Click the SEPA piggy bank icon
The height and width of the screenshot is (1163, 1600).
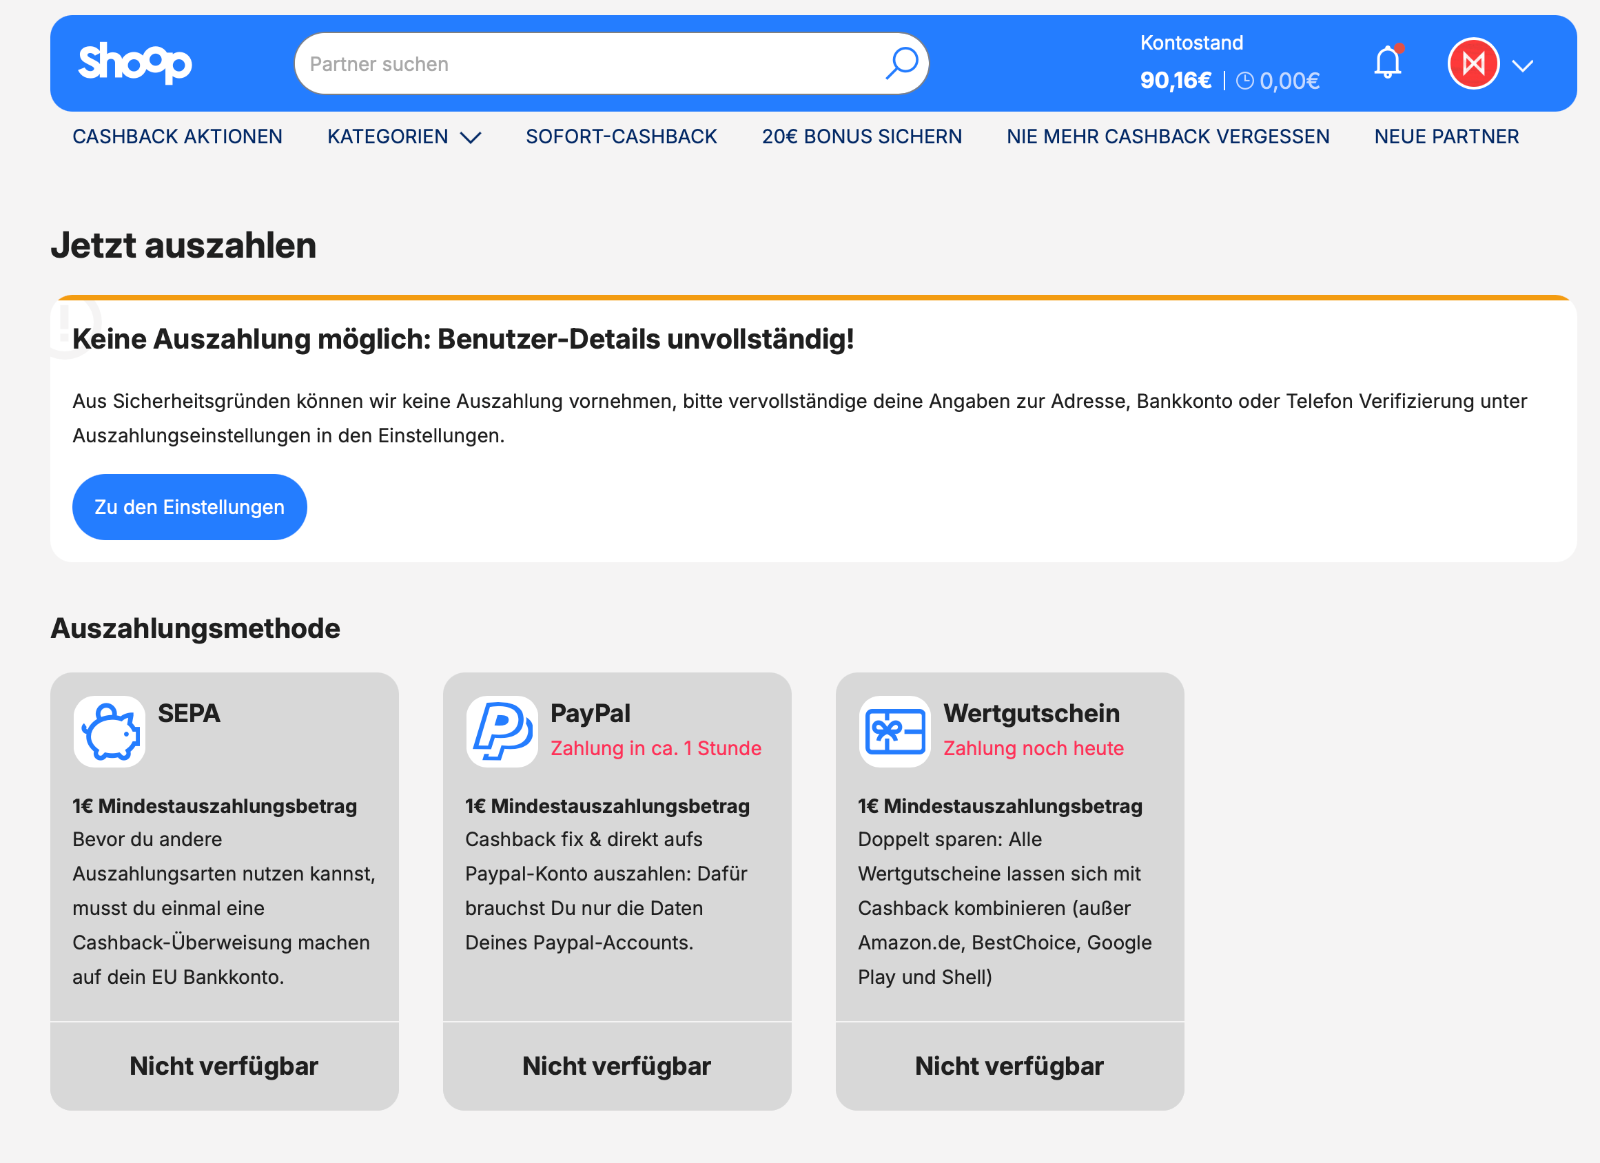(x=110, y=732)
